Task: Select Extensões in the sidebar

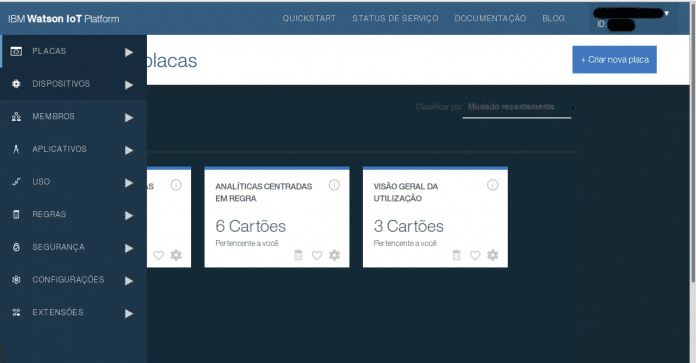Action: click(73, 312)
